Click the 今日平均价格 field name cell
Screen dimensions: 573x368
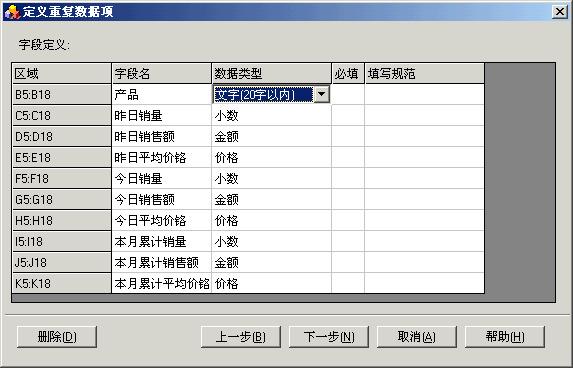click(x=162, y=220)
